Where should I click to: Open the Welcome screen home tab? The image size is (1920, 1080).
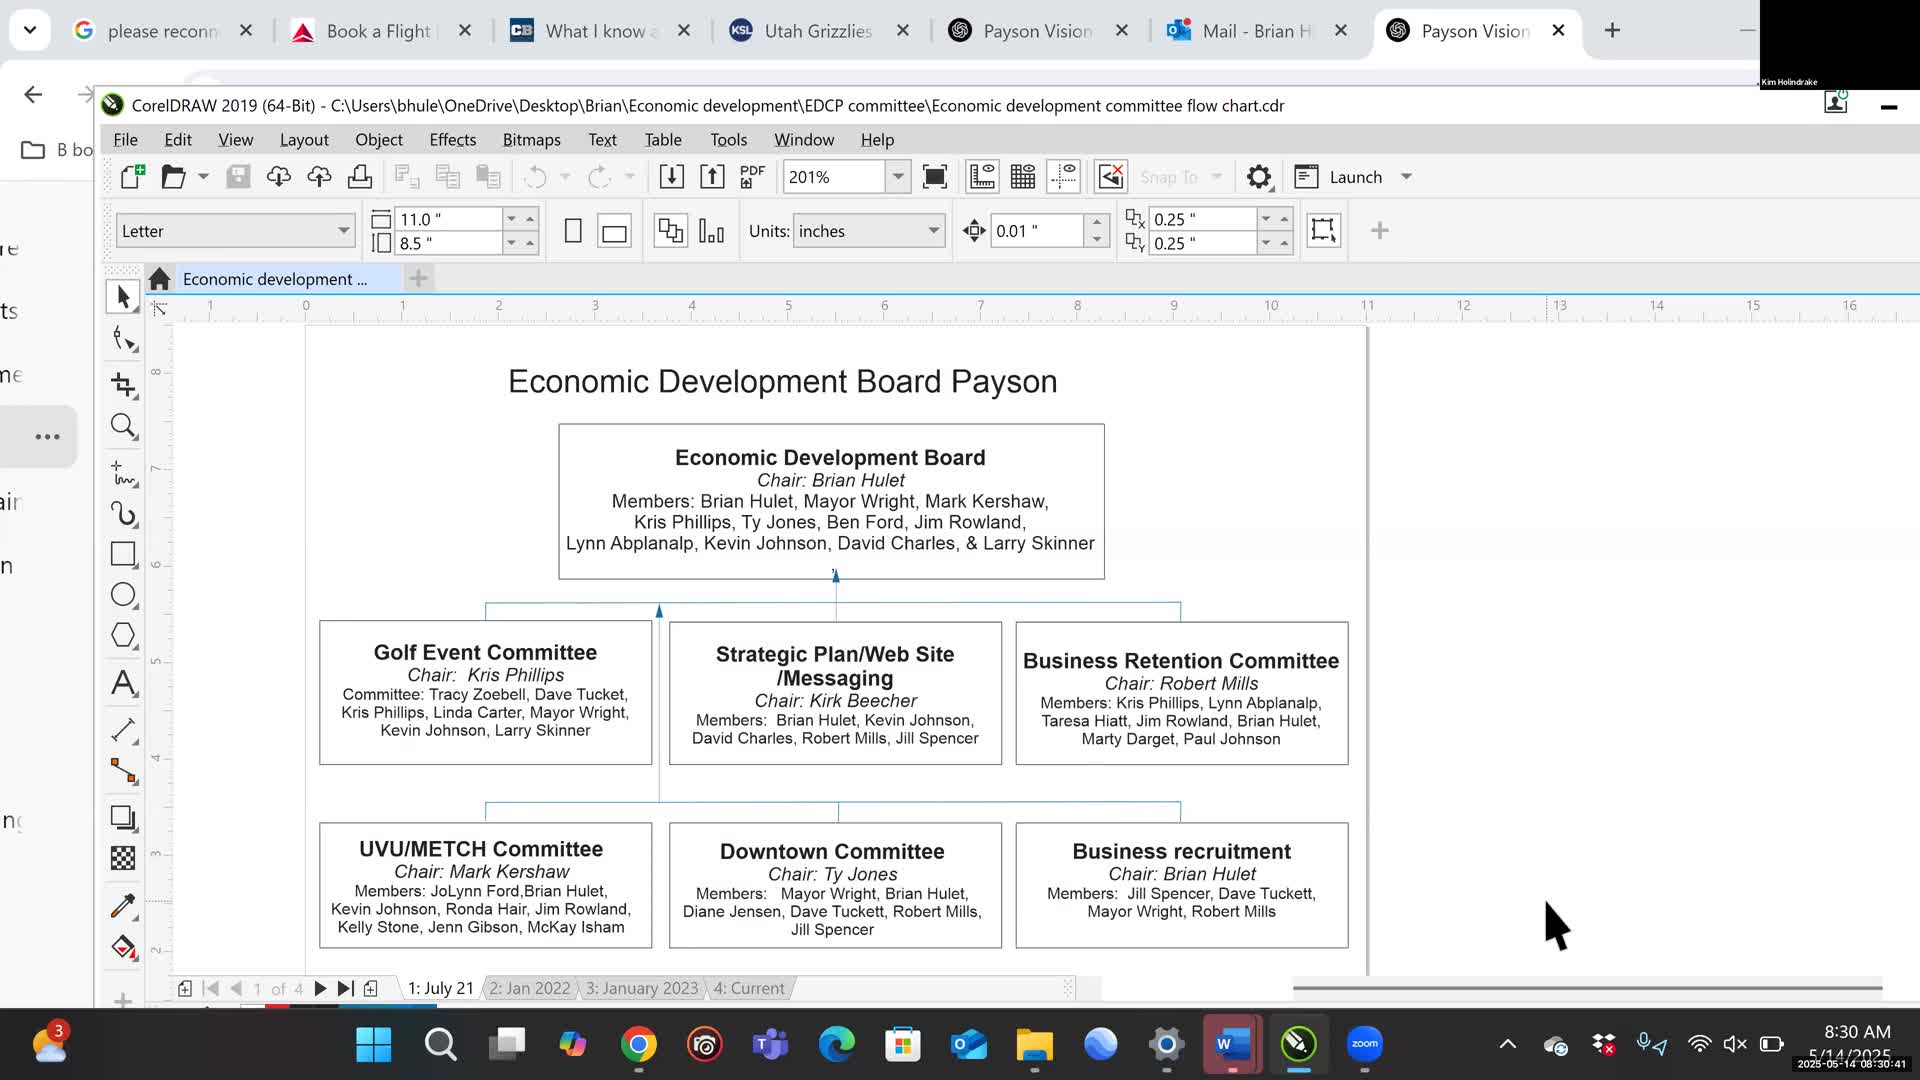tap(159, 279)
